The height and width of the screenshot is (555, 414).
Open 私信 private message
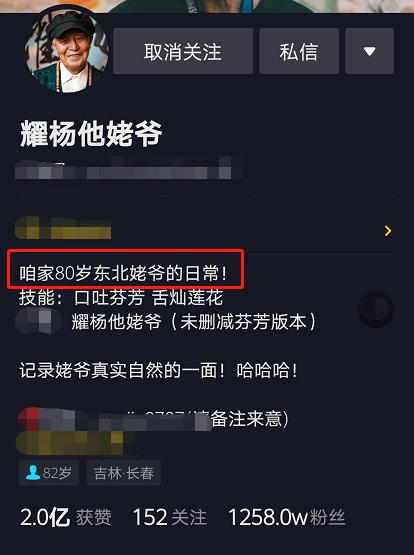299,51
